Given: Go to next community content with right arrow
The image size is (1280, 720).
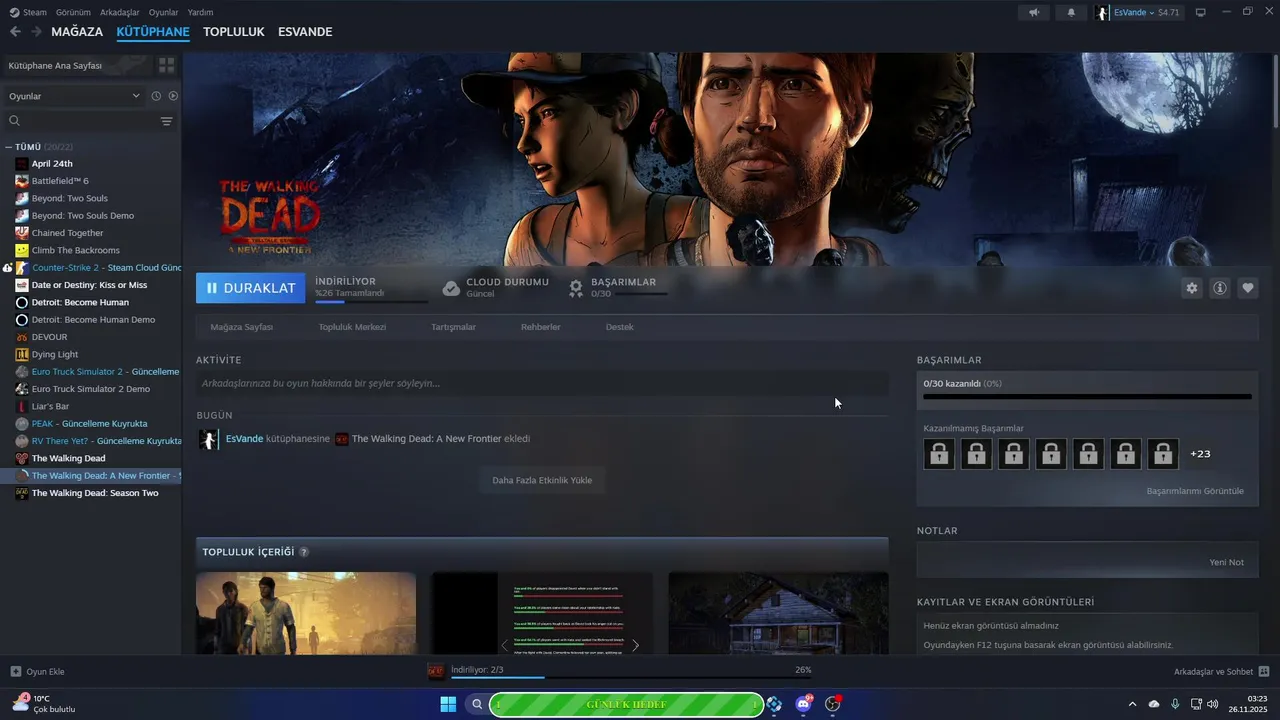Looking at the screenshot, I should 635,645.
